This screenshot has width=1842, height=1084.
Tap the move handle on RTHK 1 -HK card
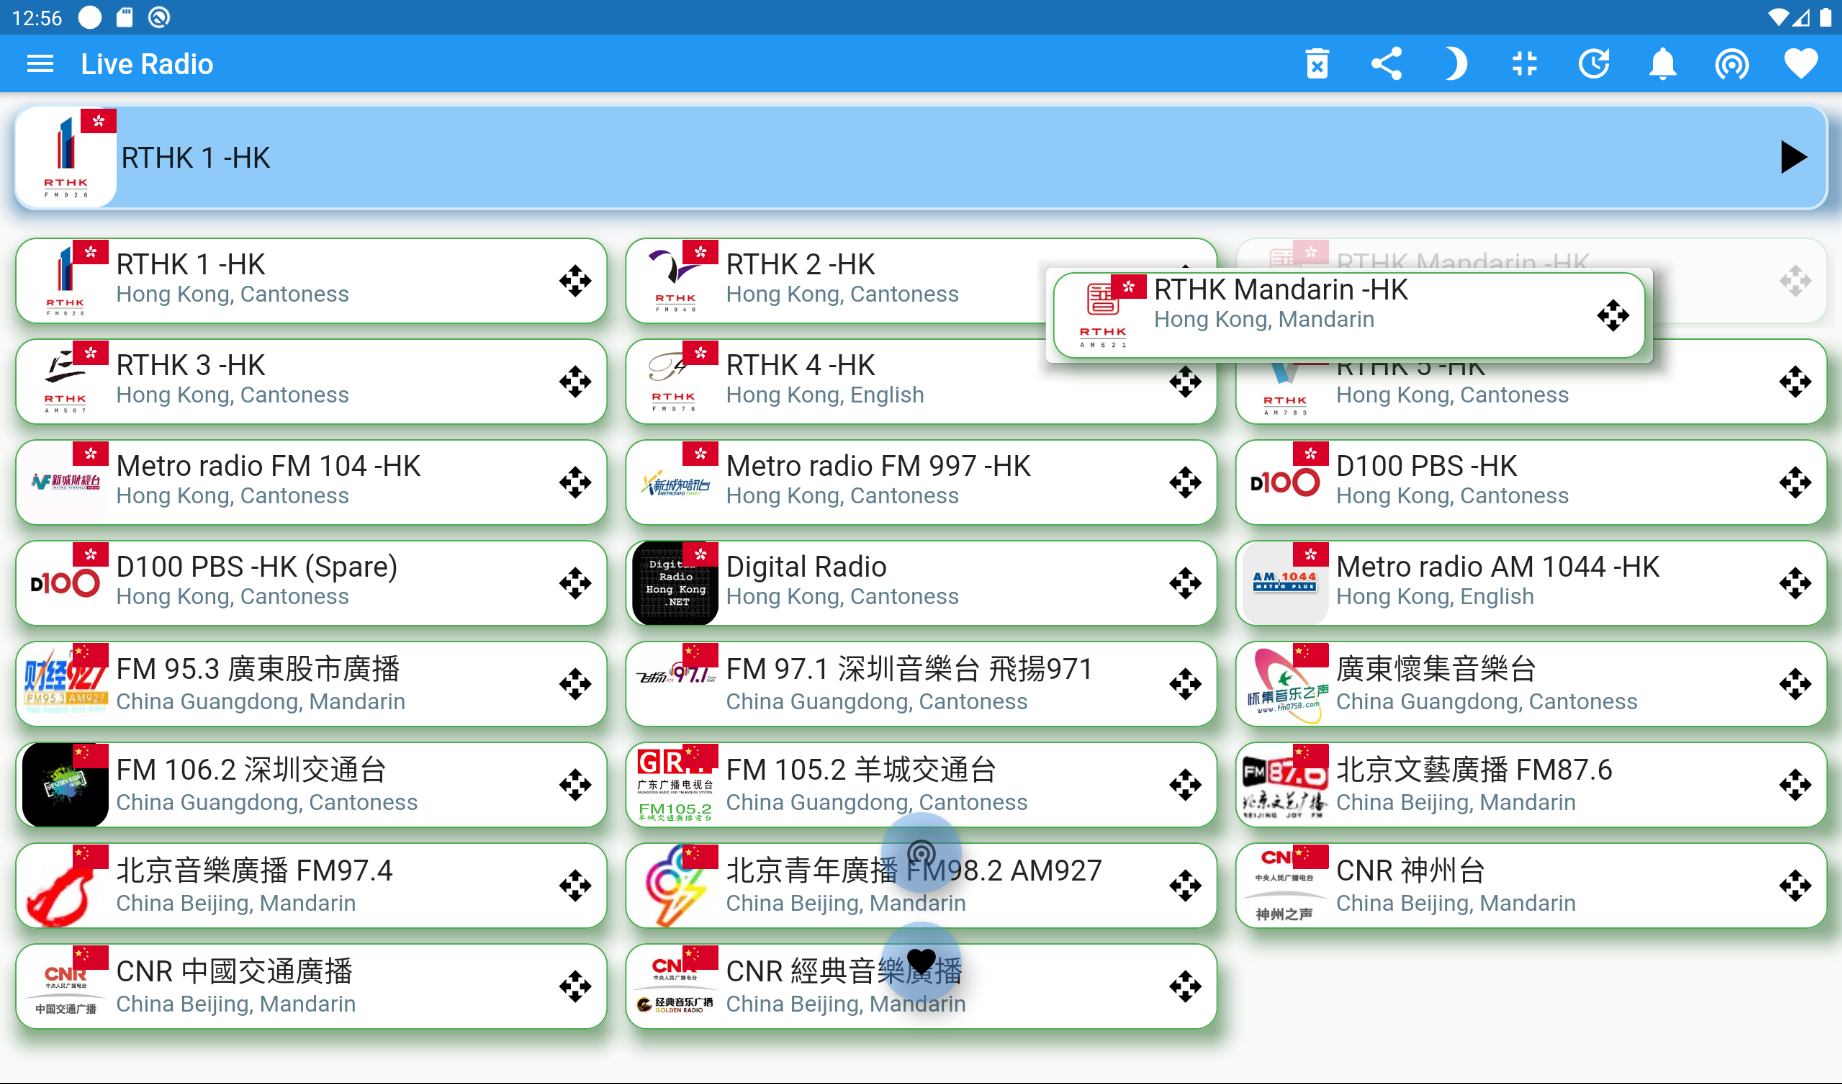pyautogui.click(x=575, y=281)
